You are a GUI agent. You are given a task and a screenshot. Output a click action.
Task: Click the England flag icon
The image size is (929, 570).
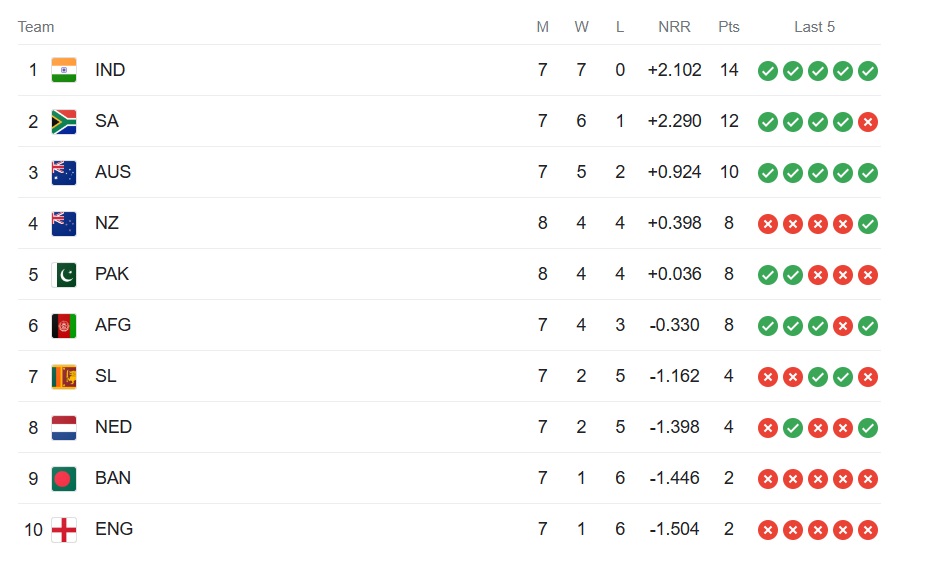64,529
